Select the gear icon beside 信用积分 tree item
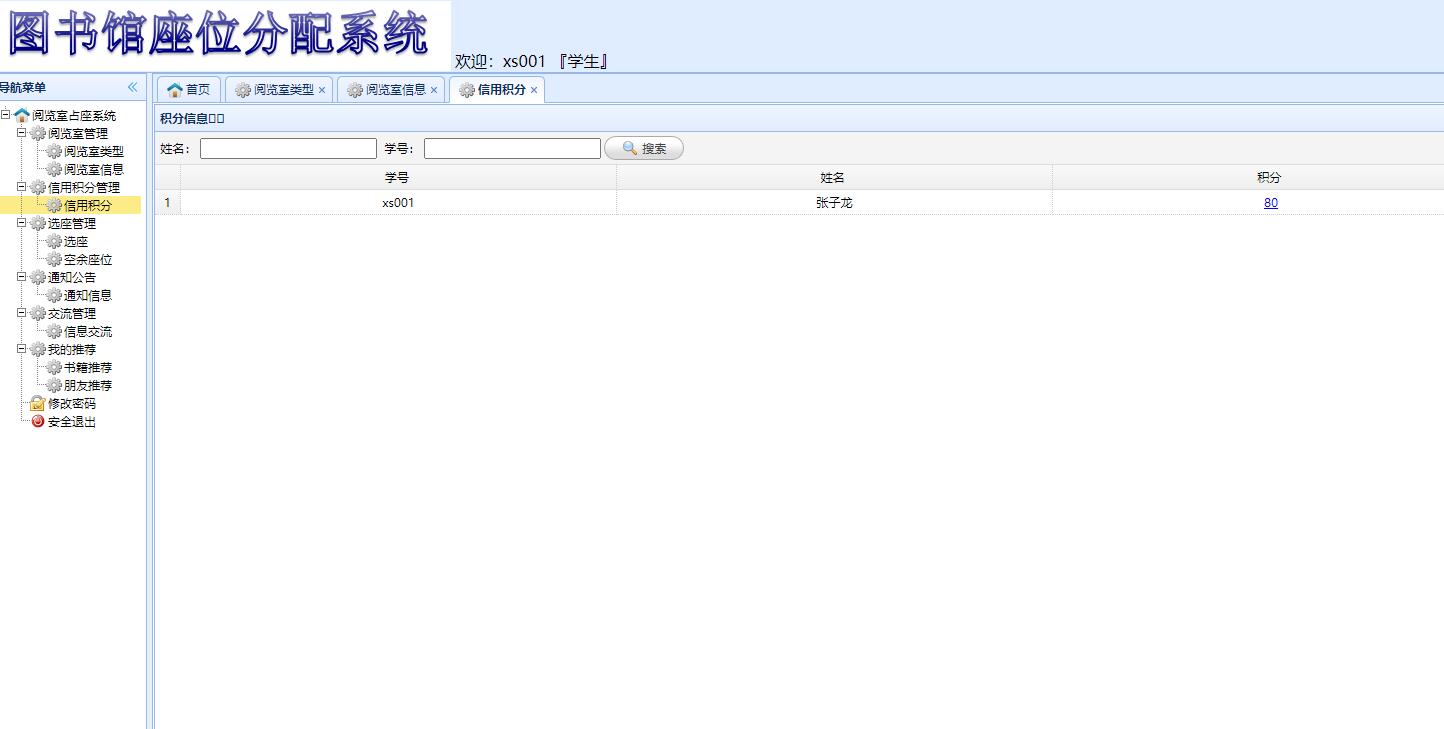1444x729 pixels. pos(55,205)
